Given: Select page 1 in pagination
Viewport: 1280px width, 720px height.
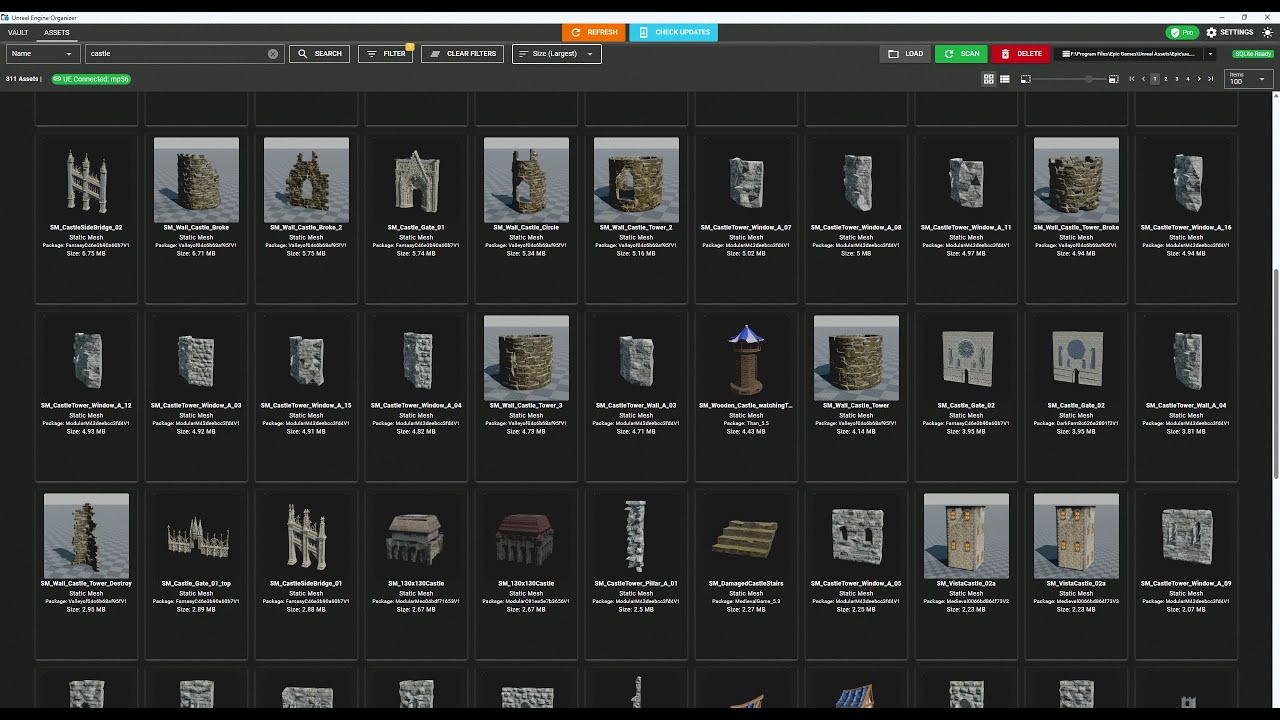Looking at the screenshot, I should click(1155, 79).
